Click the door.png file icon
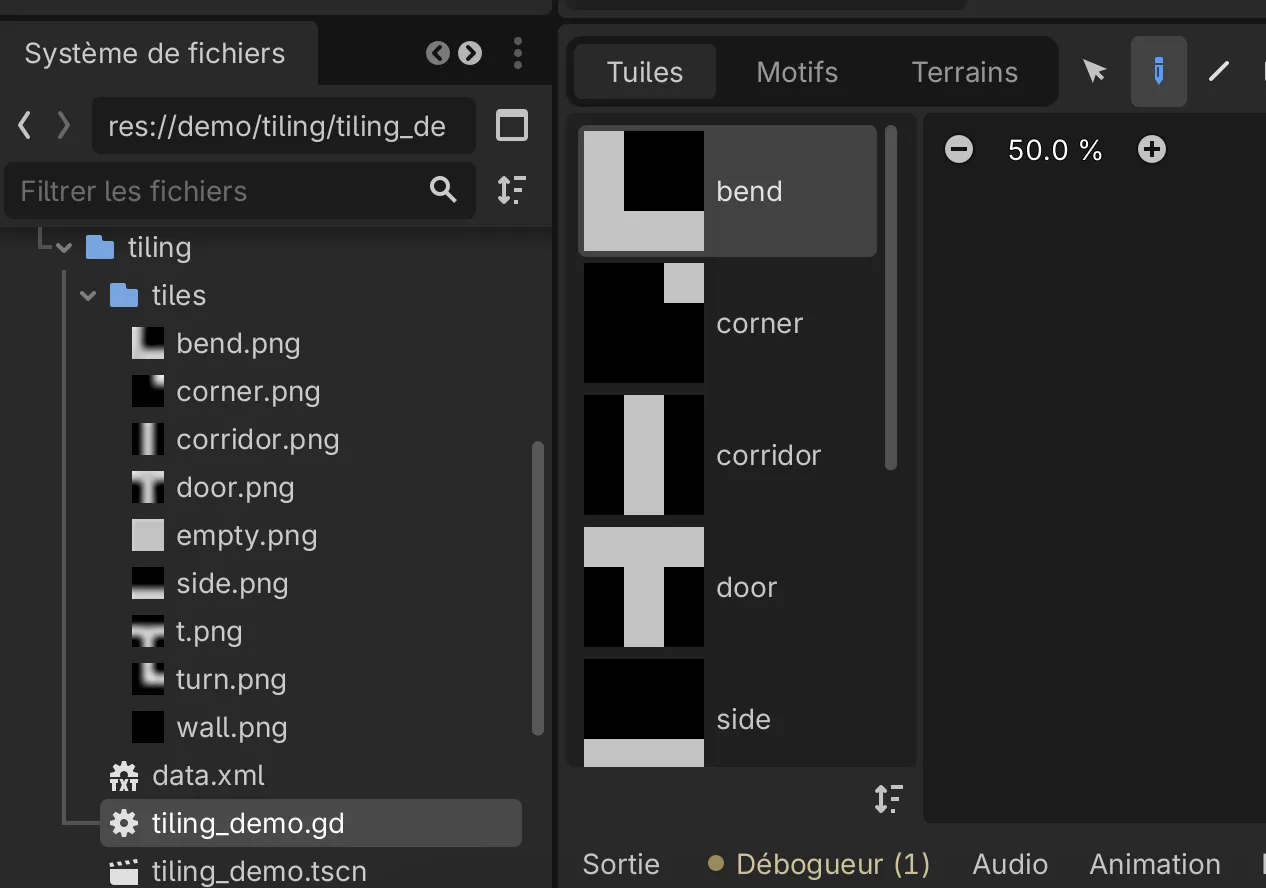1266x888 pixels. [x=148, y=487]
